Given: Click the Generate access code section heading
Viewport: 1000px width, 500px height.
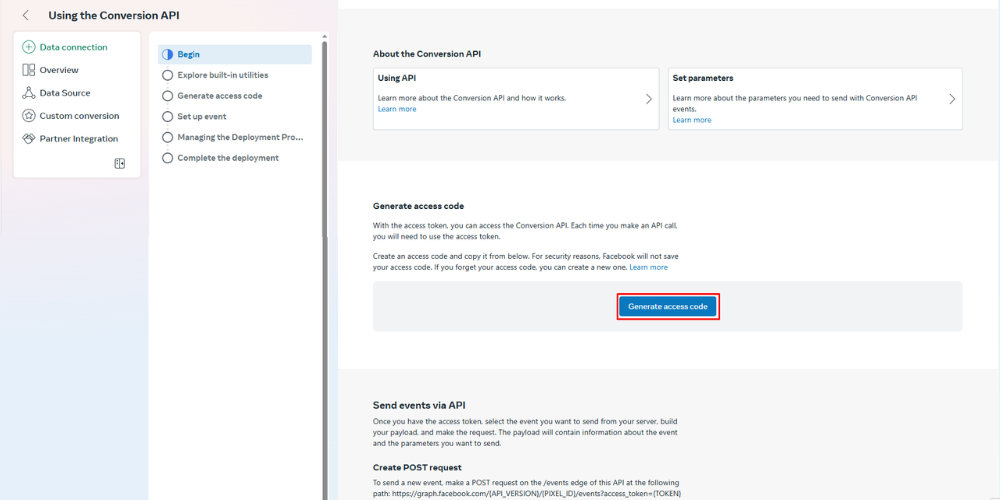Looking at the screenshot, I should [418, 207].
